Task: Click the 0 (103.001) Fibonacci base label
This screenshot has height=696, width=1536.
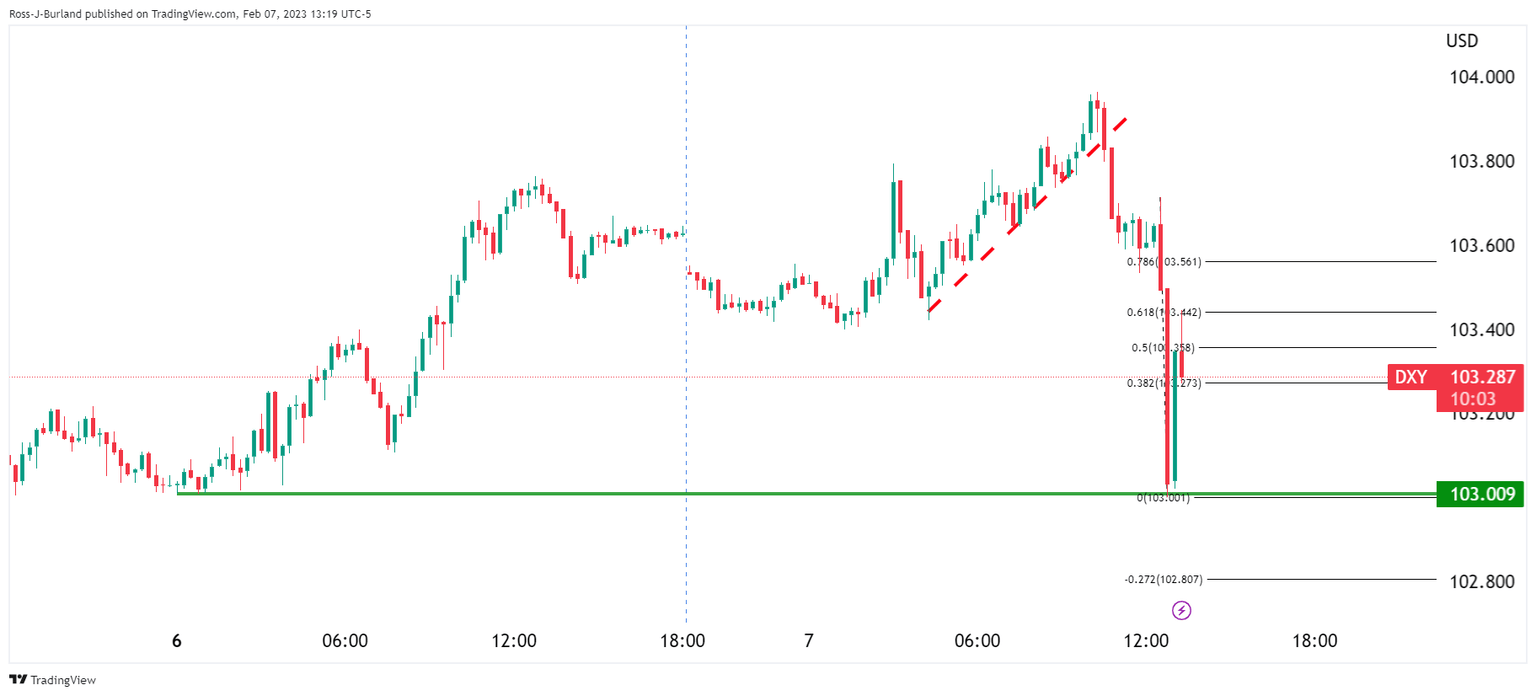Action: click(x=1162, y=497)
